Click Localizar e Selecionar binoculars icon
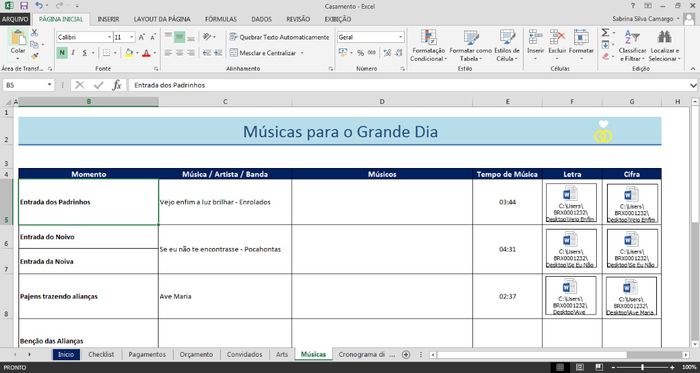Image resolution: width=700 pixels, height=373 pixels. pos(664,37)
